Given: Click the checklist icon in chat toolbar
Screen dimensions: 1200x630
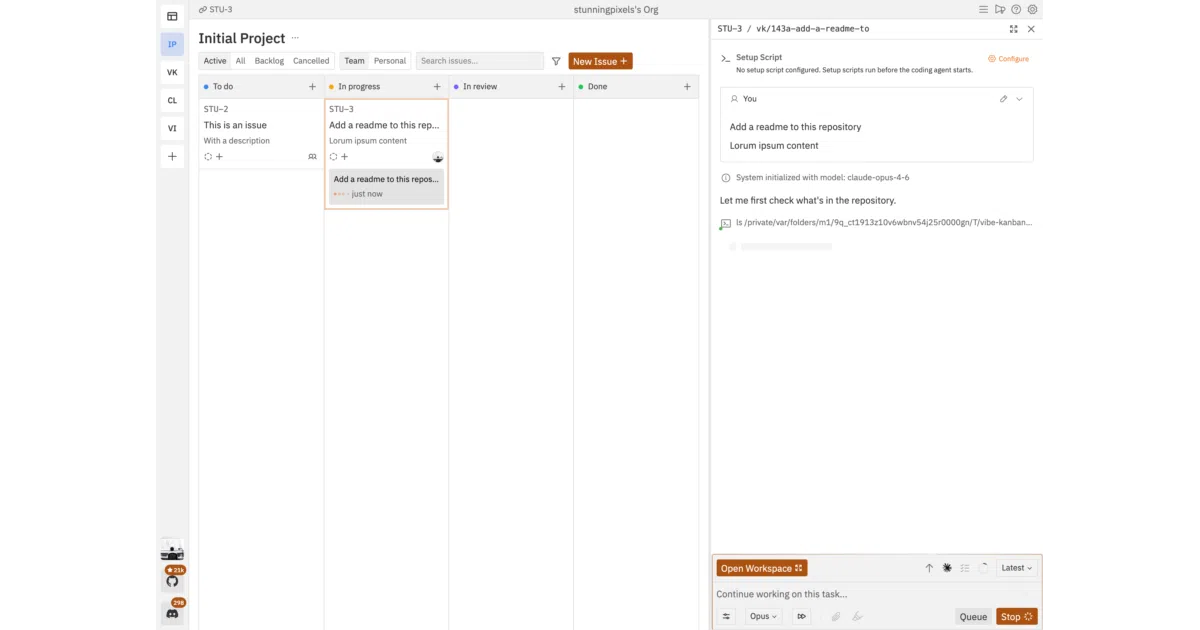Looking at the screenshot, I should click(x=965, y=568).
